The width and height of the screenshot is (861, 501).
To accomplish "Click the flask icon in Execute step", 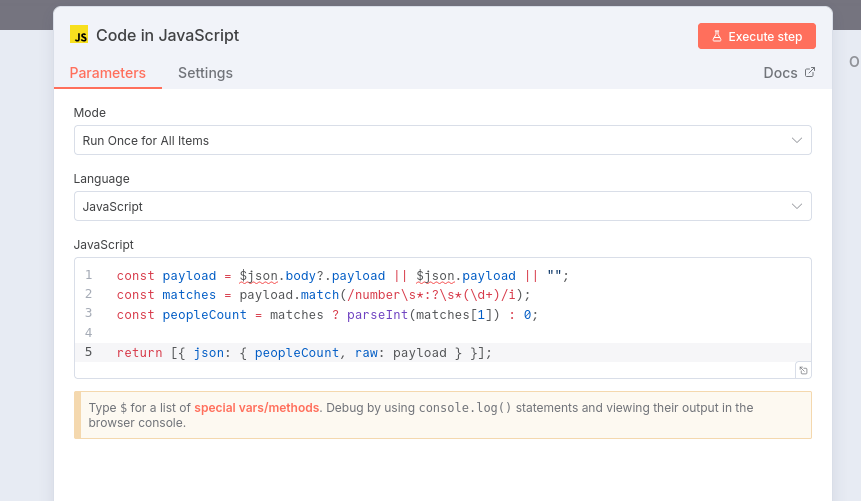I will [x=716, y=36].
